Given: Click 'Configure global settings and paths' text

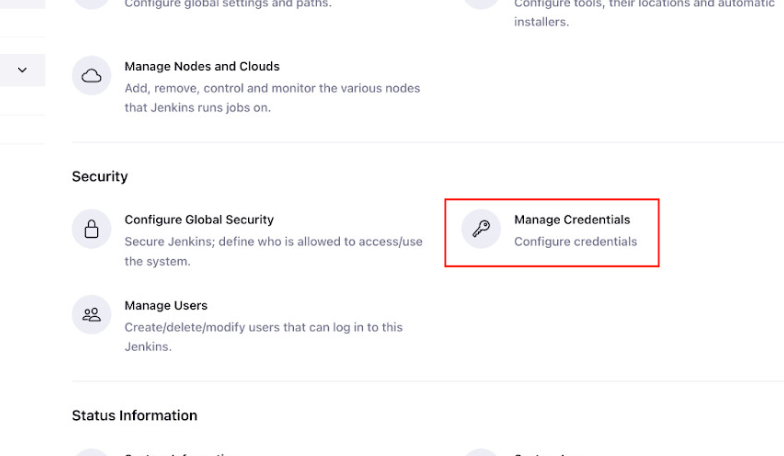Looking at the screenshot, I should [x=227, y=4].
